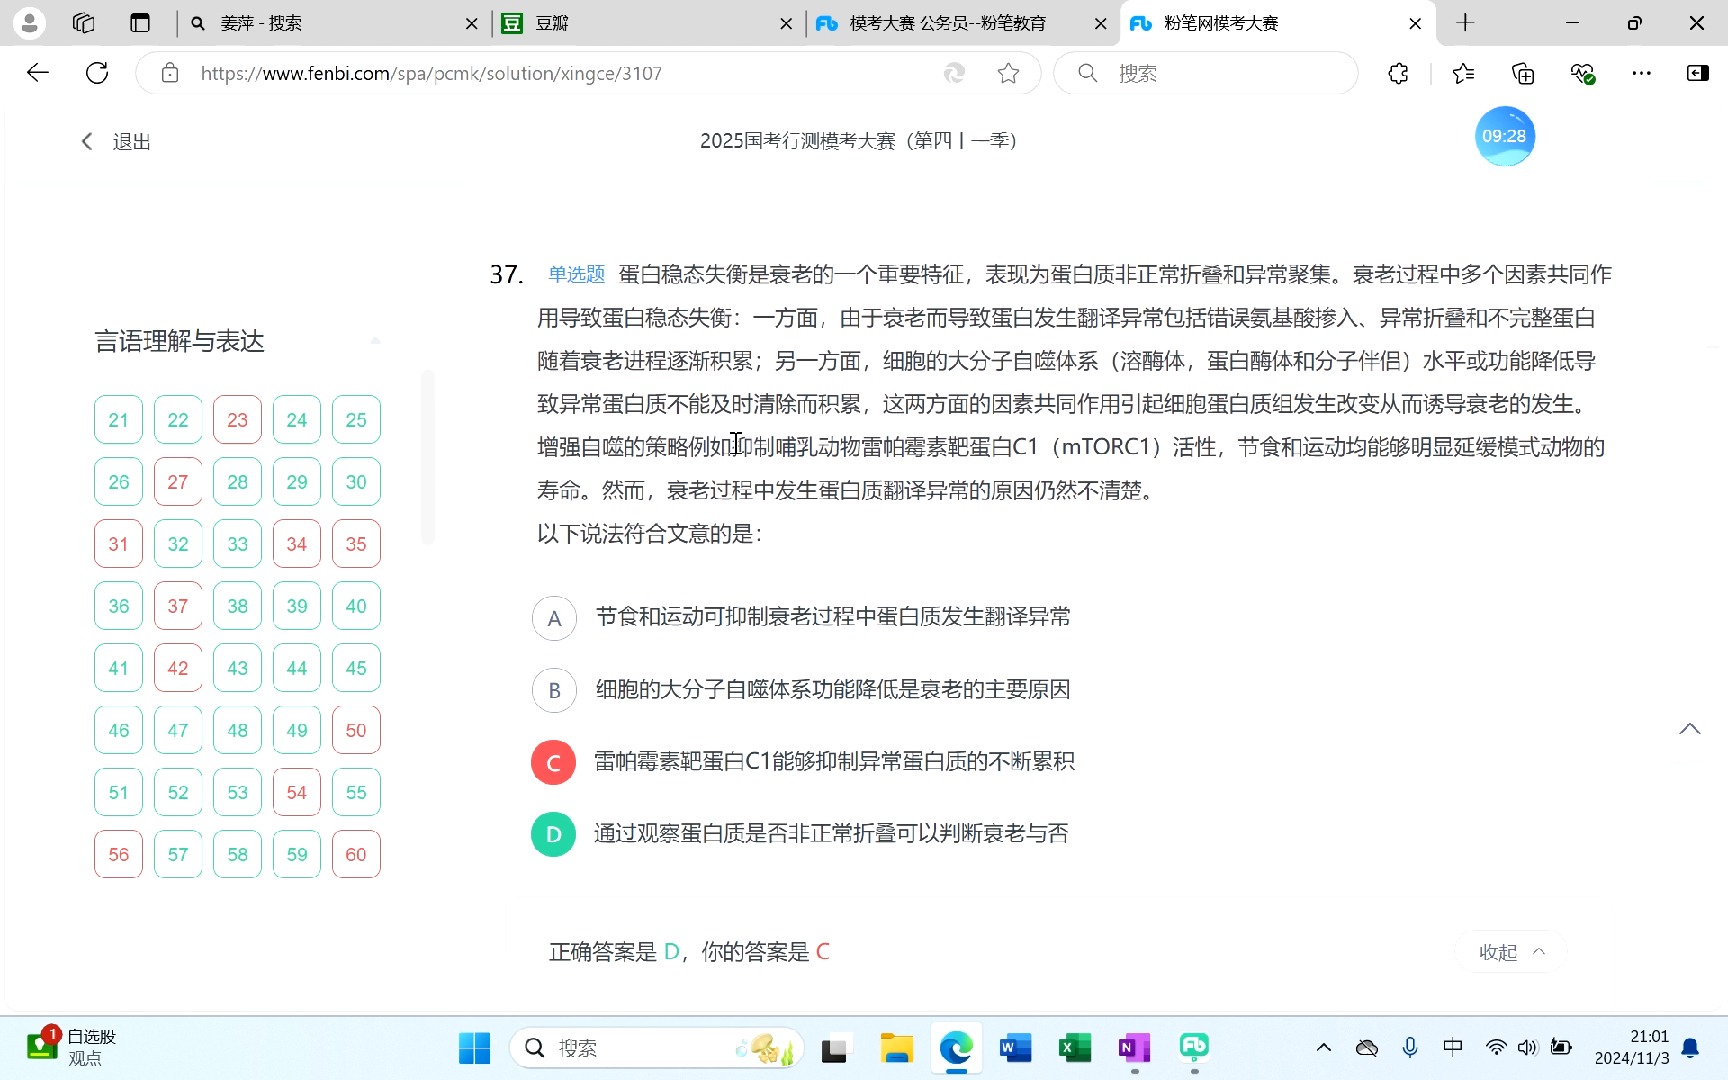Go to question 23
Image resolution: width=1728 pixels, height=1080 pixels.
[237, 420]
